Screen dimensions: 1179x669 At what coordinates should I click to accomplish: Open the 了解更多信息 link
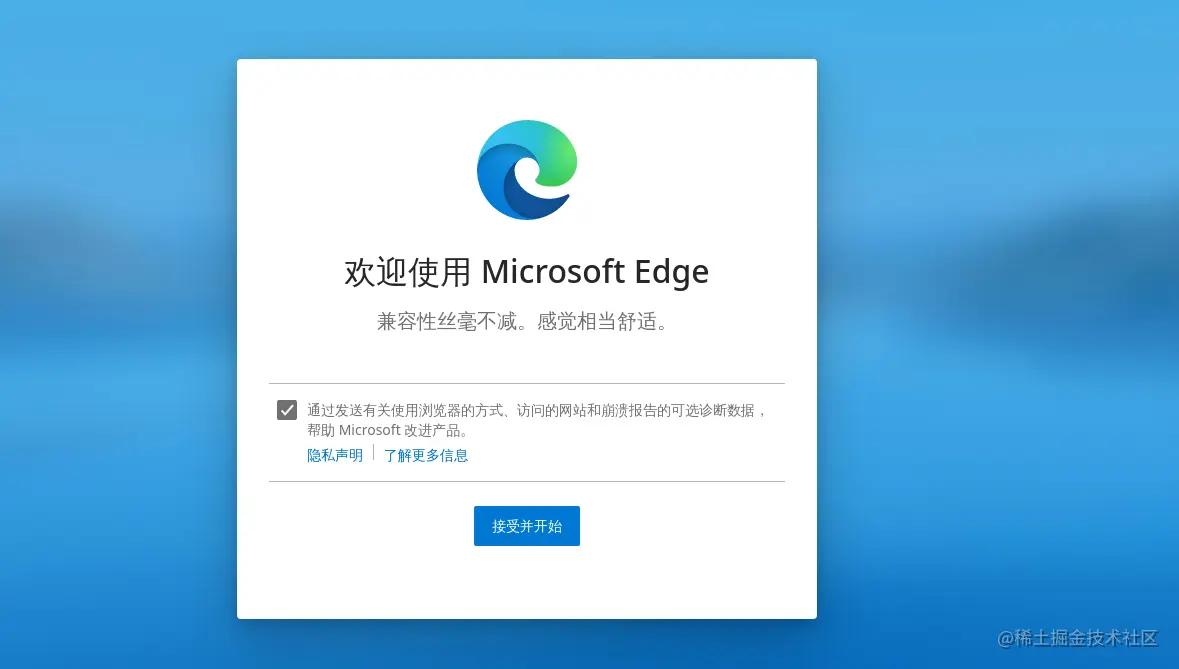point(426,455)
